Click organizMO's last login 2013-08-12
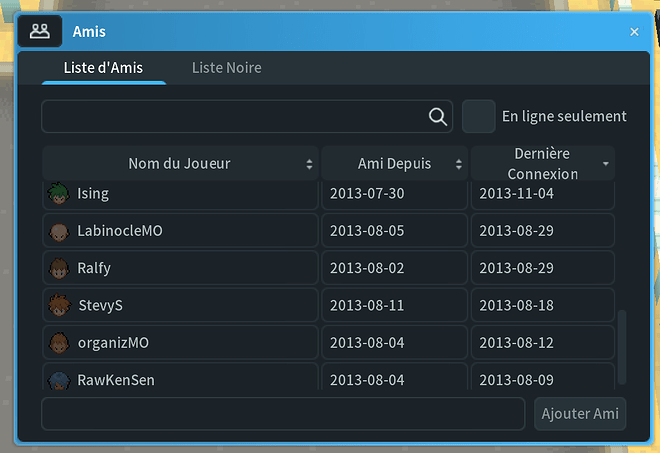660x453 pixels. pos(516,343)
